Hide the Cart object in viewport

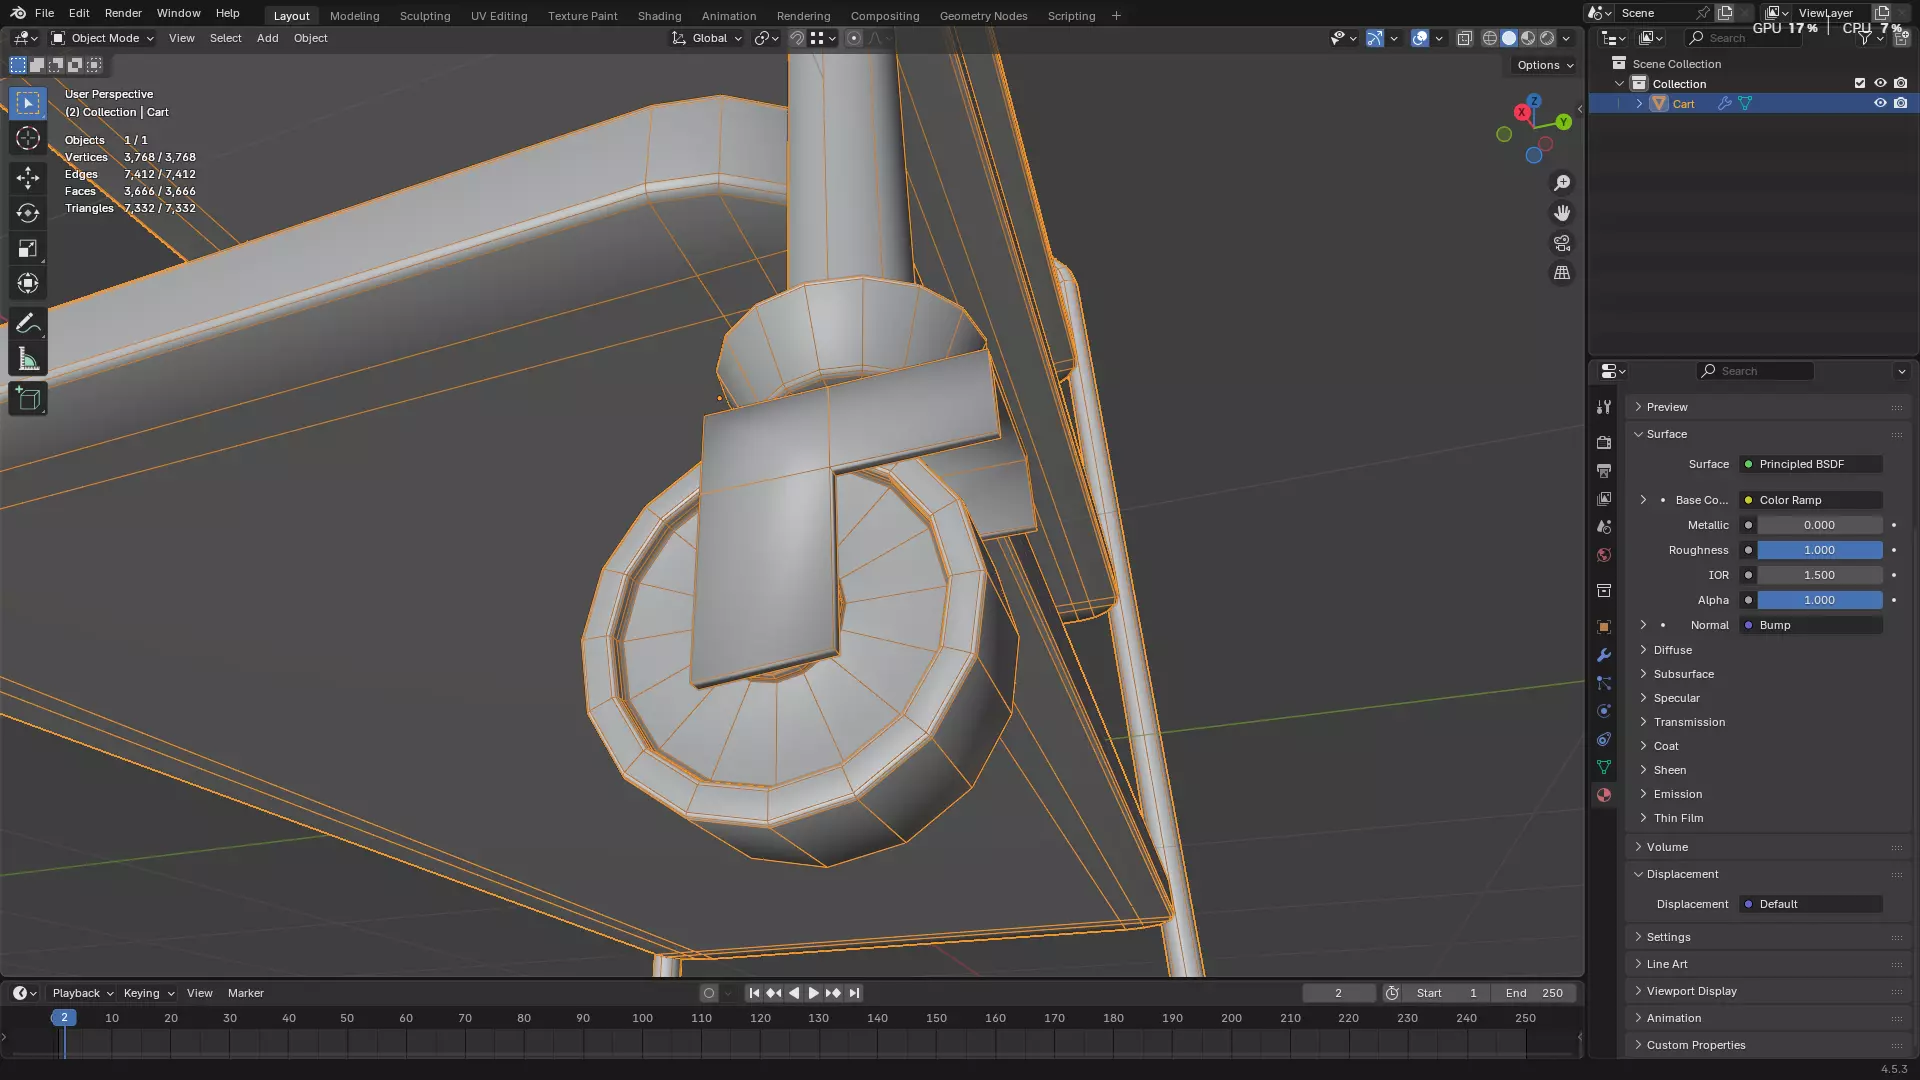[1880, 103]
